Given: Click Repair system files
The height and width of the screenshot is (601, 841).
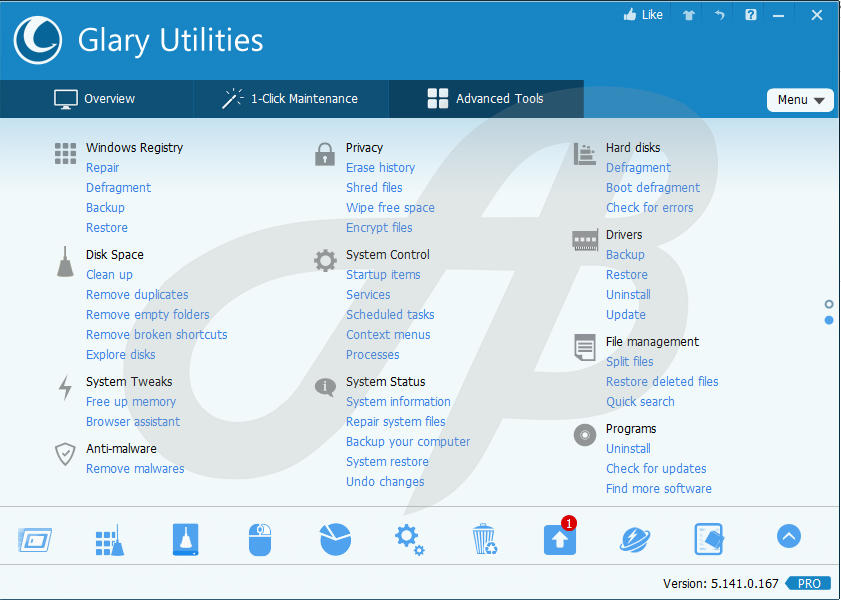Looking at the screenshot, I should (x=396, y=422).
